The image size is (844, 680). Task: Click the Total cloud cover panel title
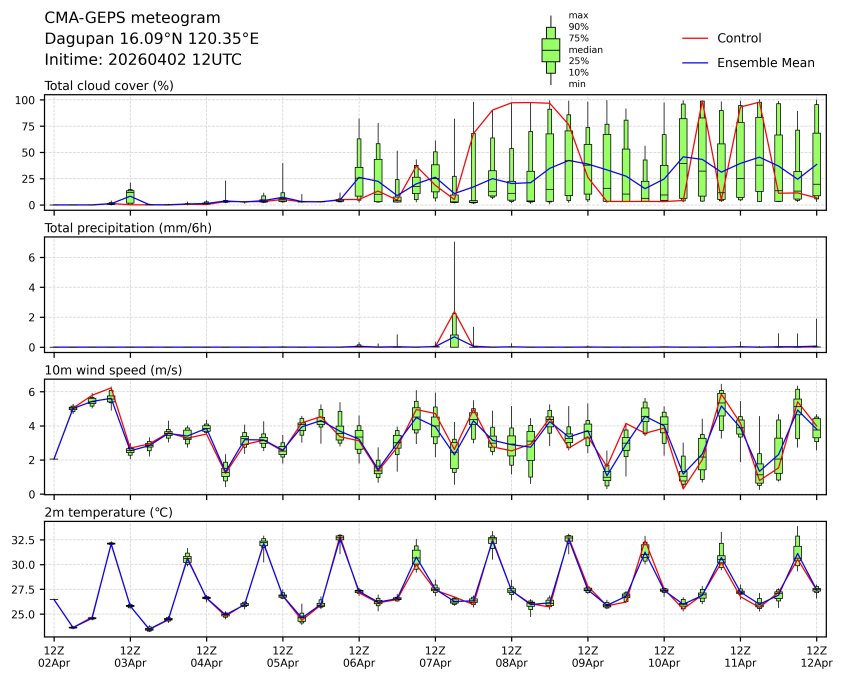109,86
